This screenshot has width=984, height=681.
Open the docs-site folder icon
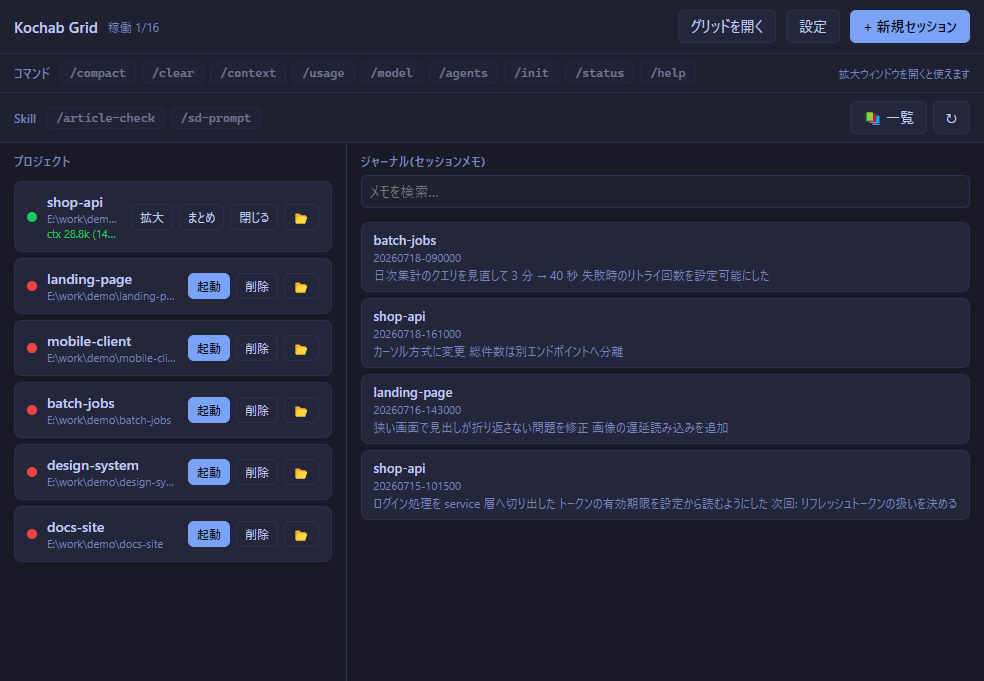click(301, 535)
